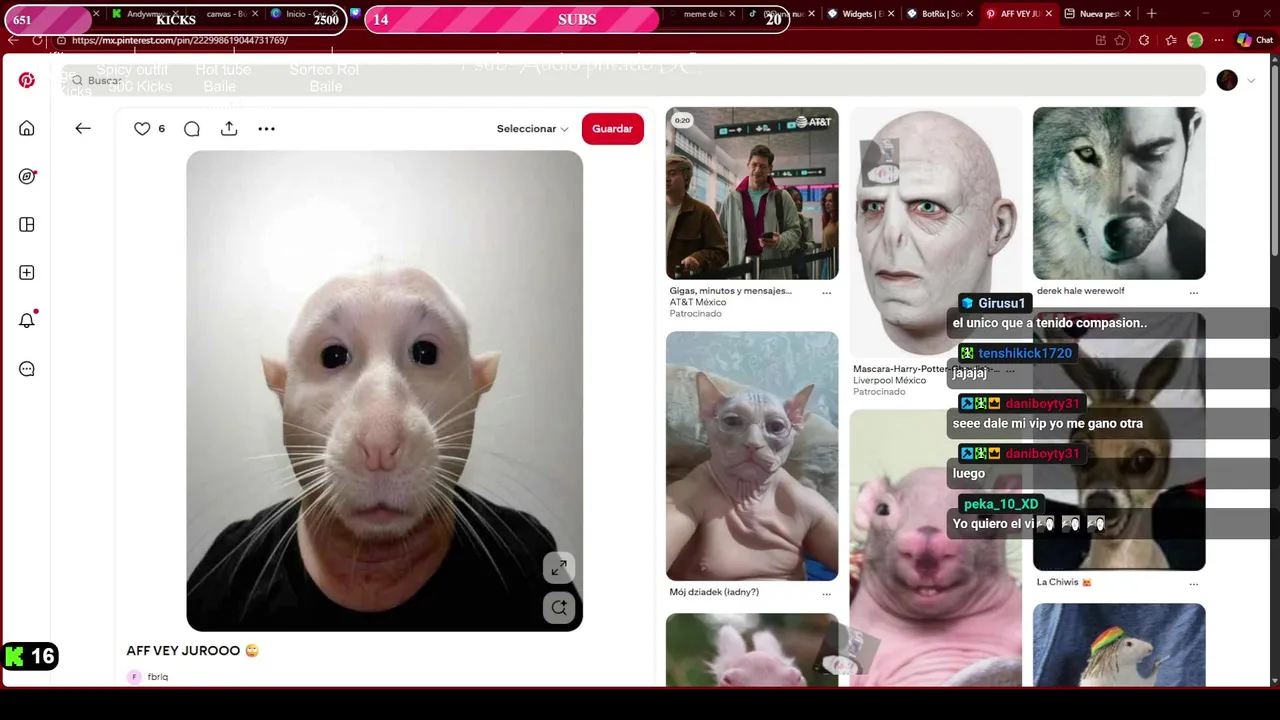Switch to the Nueva pestaña tab
Screen dimensions: 1280x720
click(x=1097, y=14)
